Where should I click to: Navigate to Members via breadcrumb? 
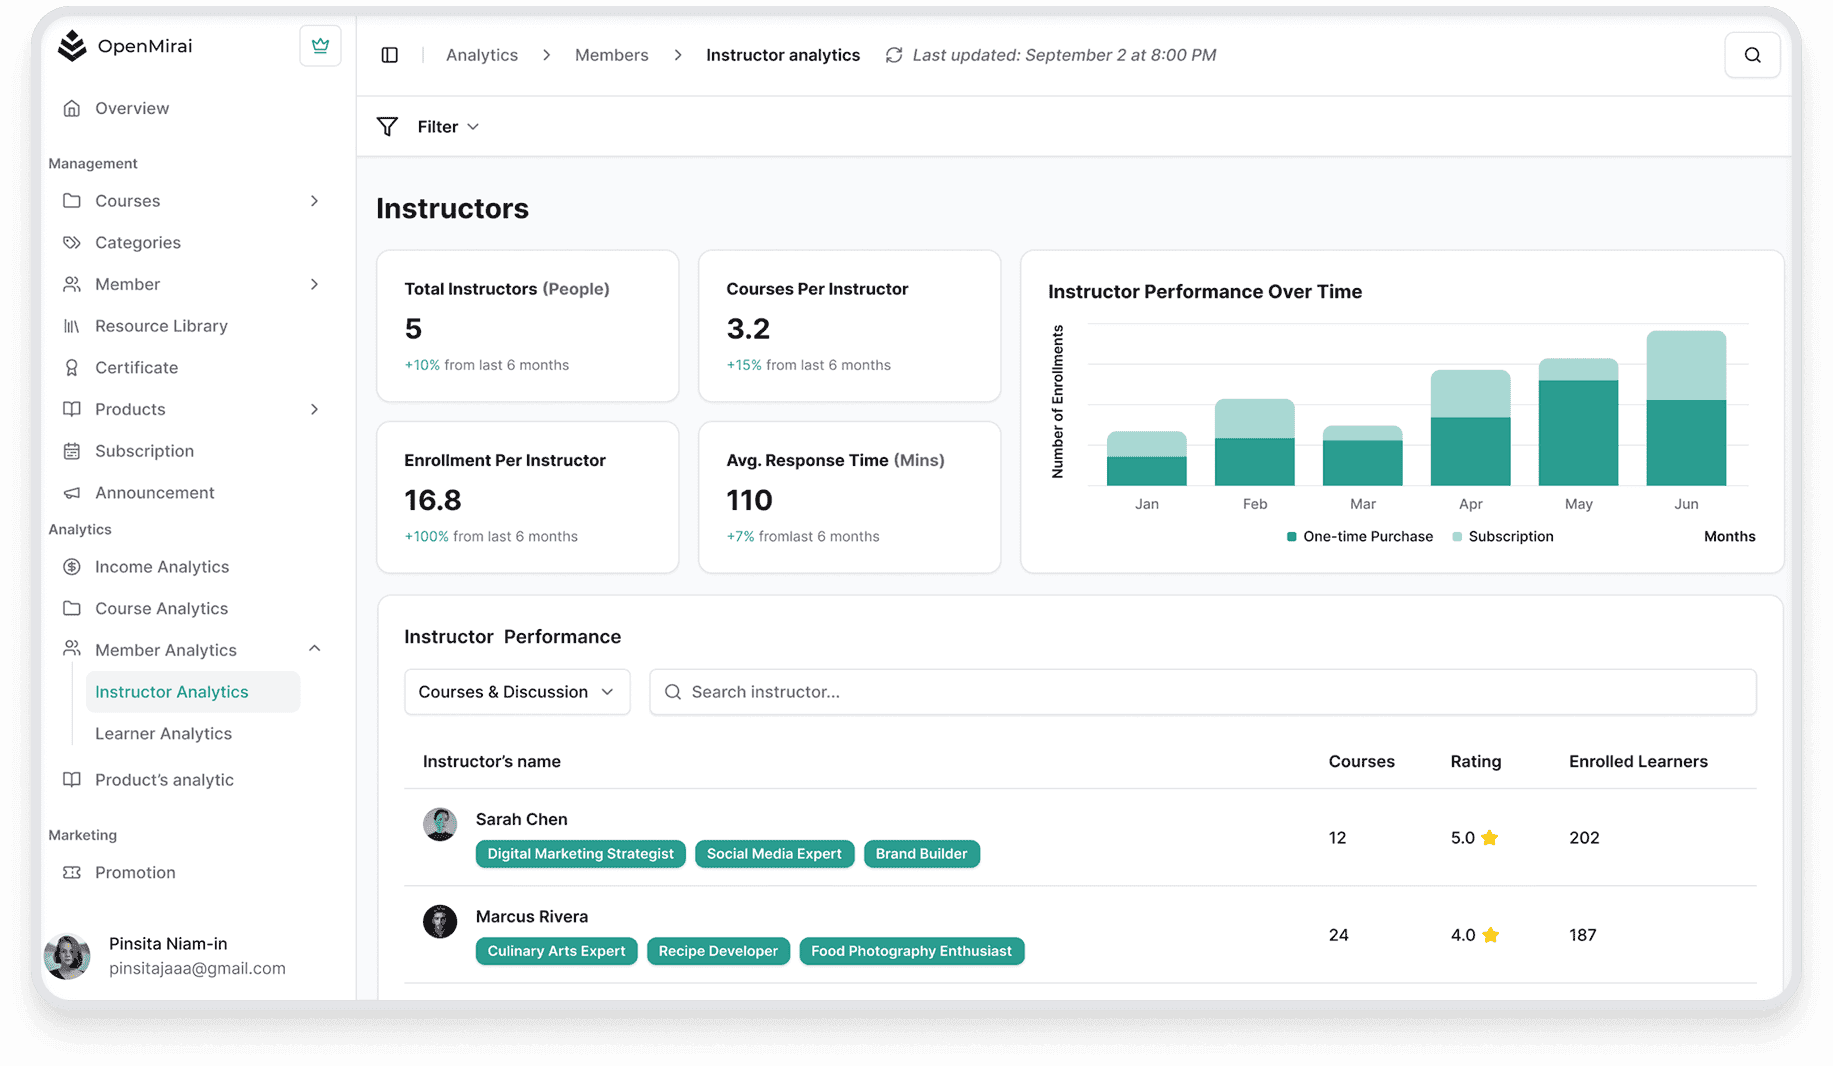click(611, 55)
